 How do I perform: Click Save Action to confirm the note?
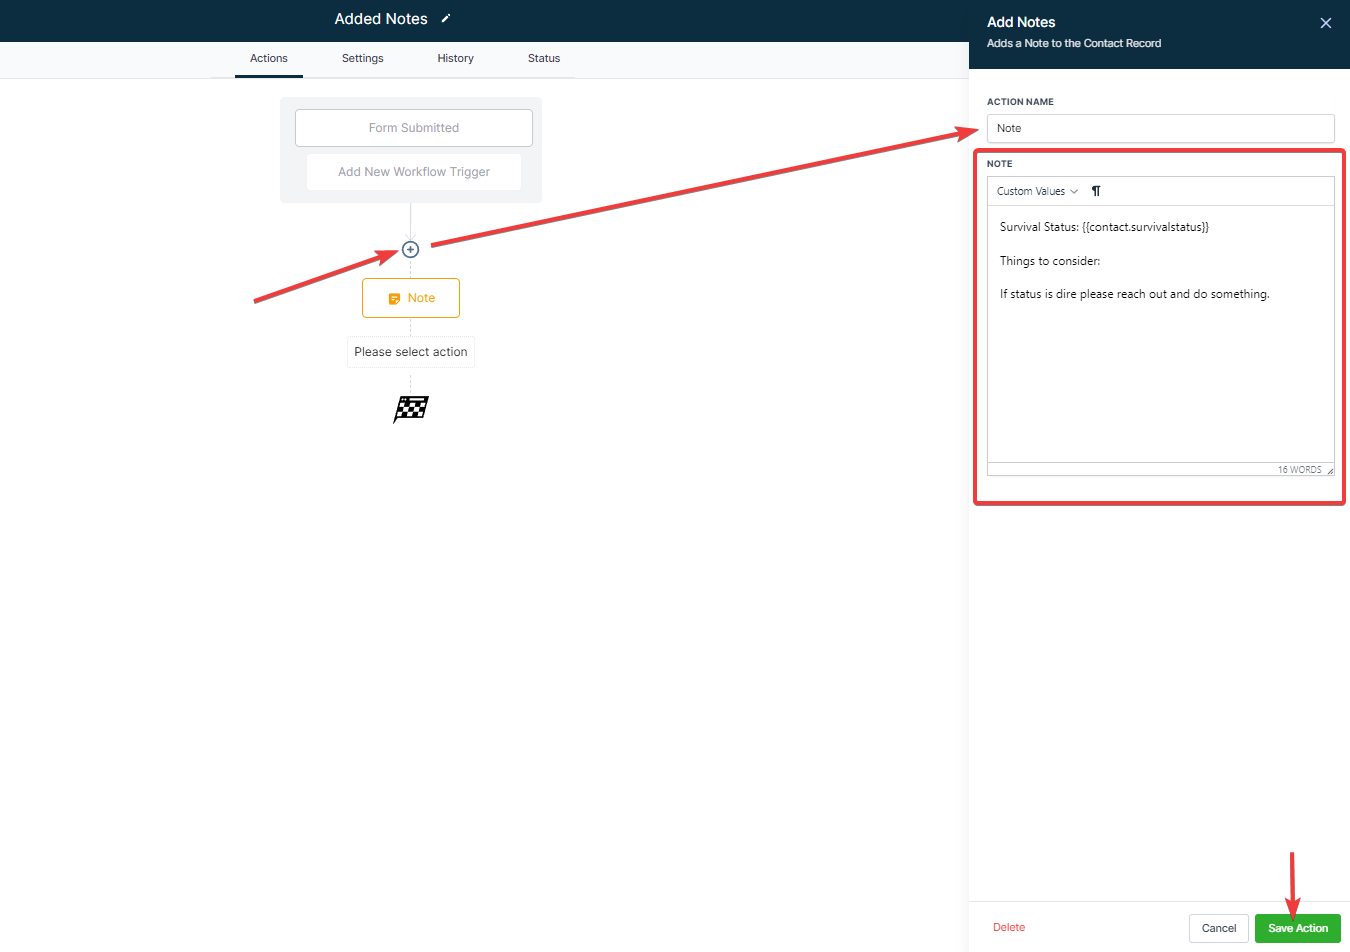click(1297, 928)
